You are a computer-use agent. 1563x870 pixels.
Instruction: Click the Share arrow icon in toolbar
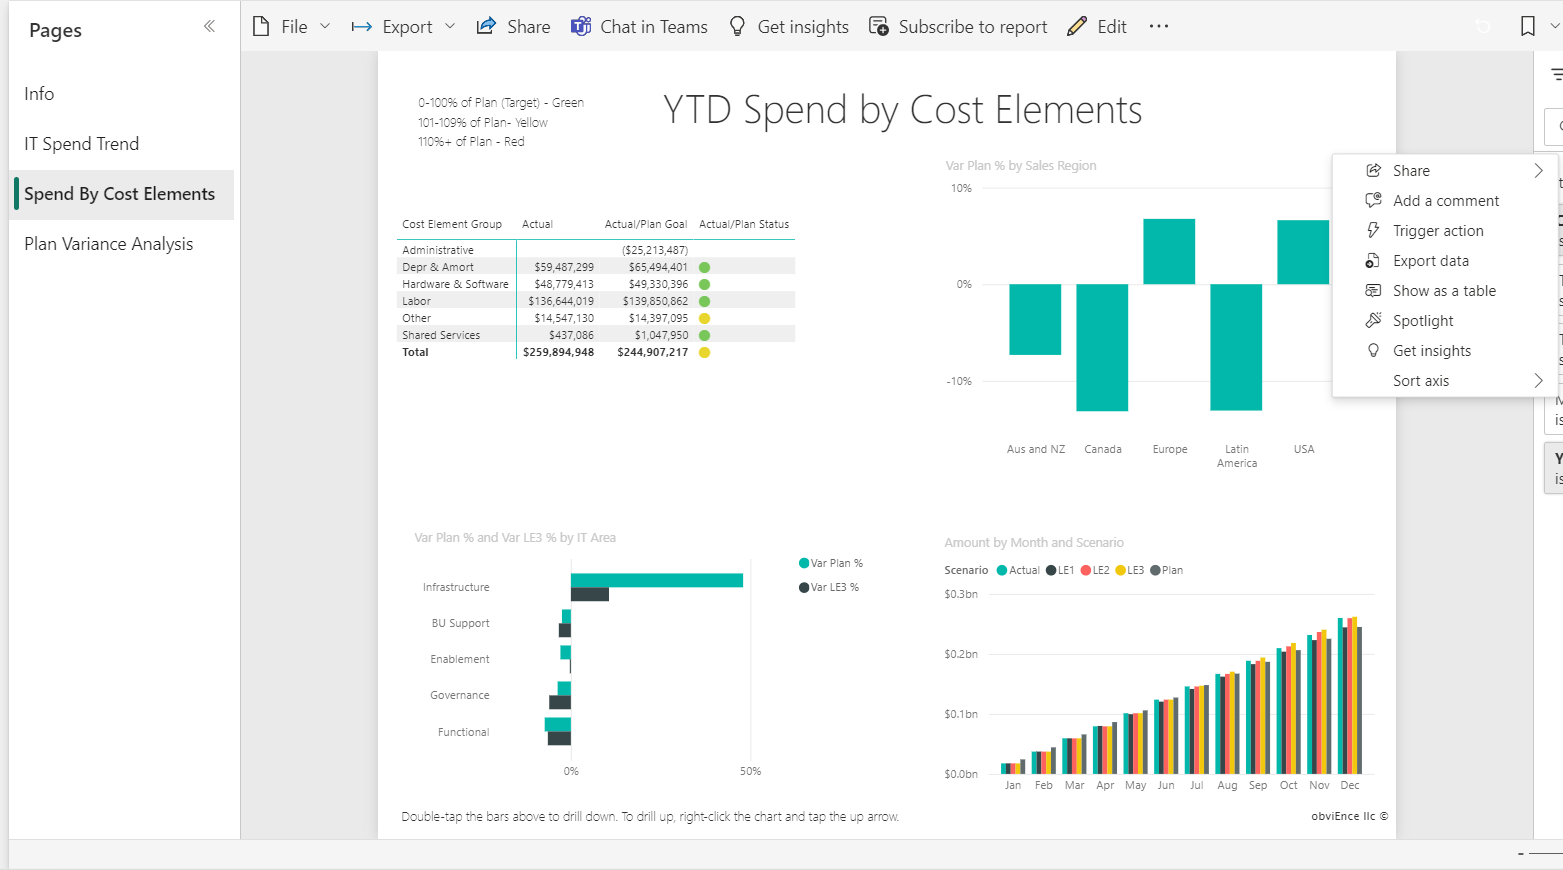pyautogui.click(x=486, y=26)
